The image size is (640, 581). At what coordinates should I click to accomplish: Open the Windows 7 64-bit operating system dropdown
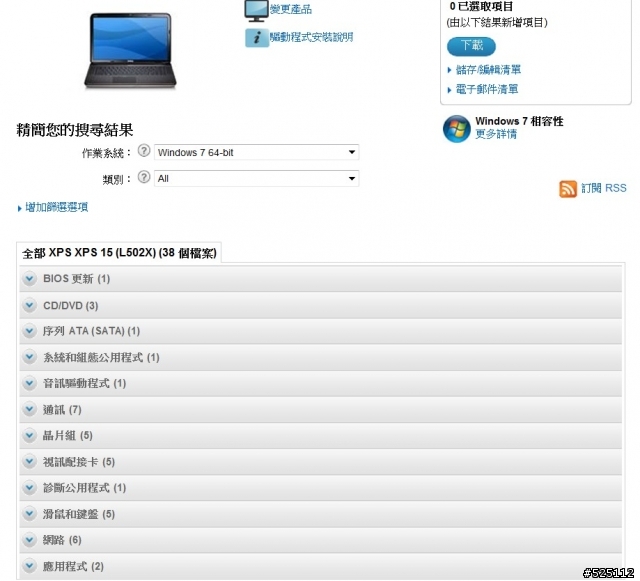click(x=256, y=152)
